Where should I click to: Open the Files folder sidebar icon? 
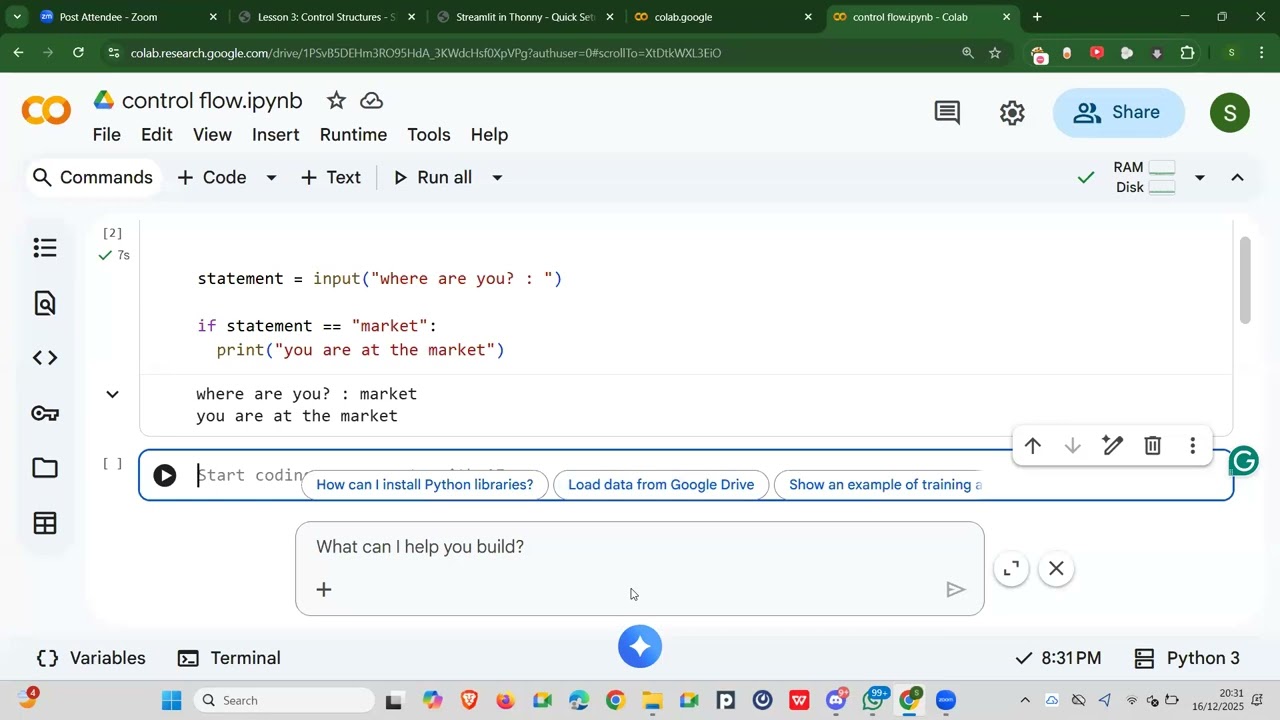pos(45,468)
